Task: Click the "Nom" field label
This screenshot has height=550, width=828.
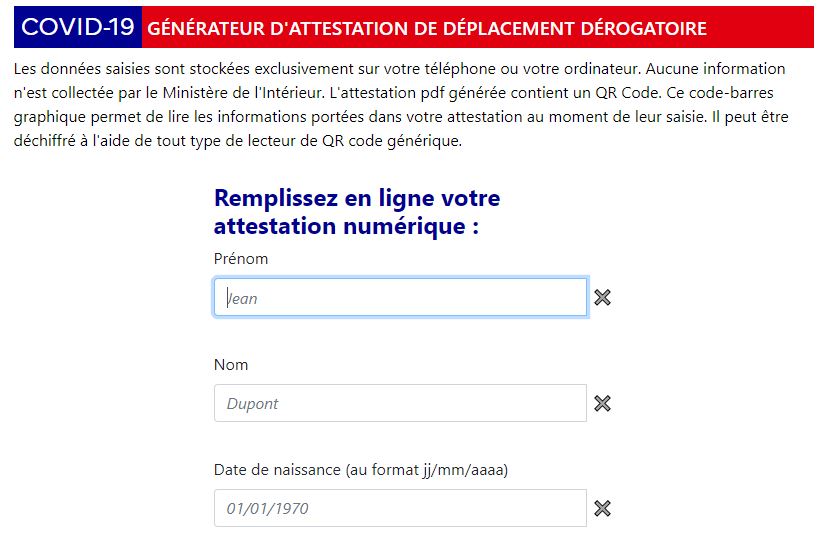Action: click(x=231, y=365)
